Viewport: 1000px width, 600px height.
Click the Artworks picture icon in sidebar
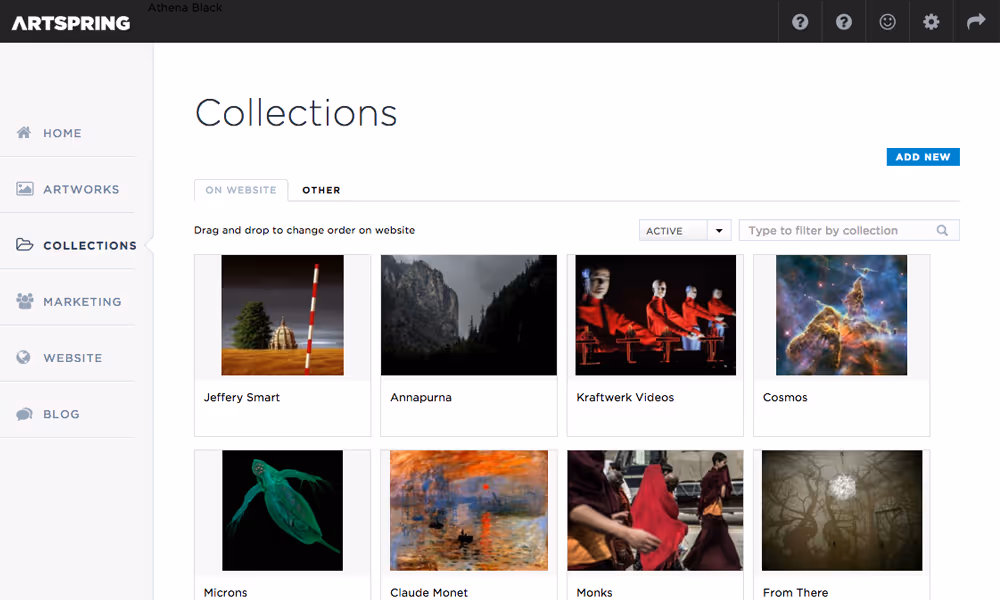tap(25, 189)
